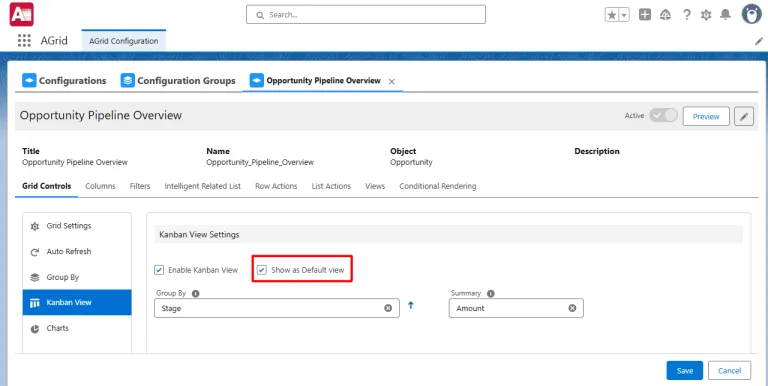This screenshot has width=768, height=386.
Task: Clear the Amount value in Summary
Action: (x=572, y=308)
